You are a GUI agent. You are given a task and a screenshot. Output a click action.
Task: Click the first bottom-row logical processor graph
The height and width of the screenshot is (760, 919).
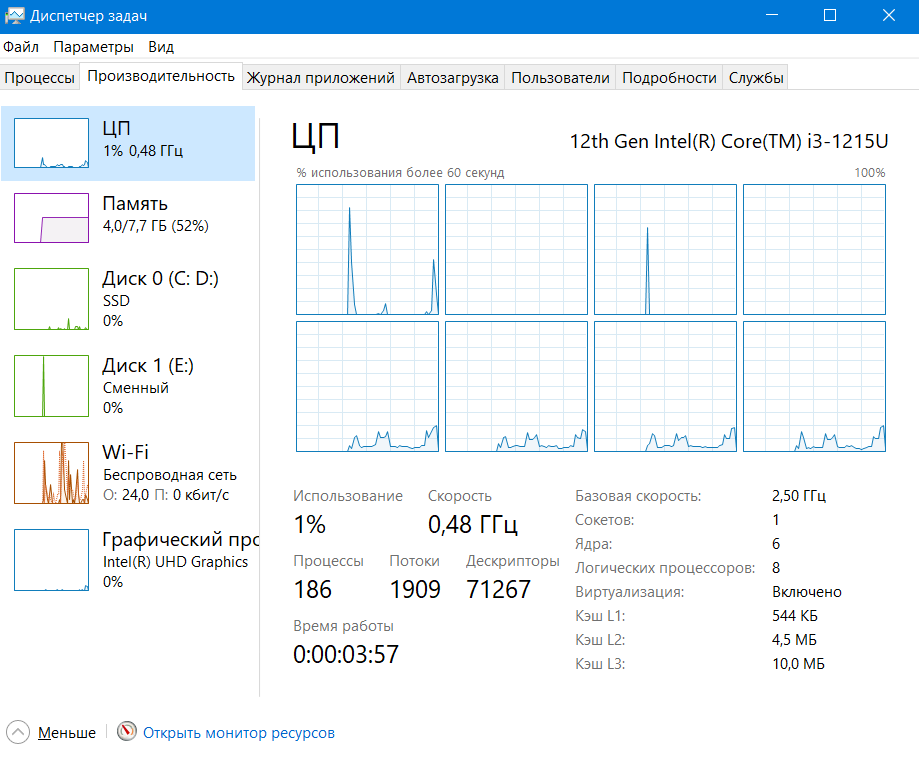pos(367,387)
